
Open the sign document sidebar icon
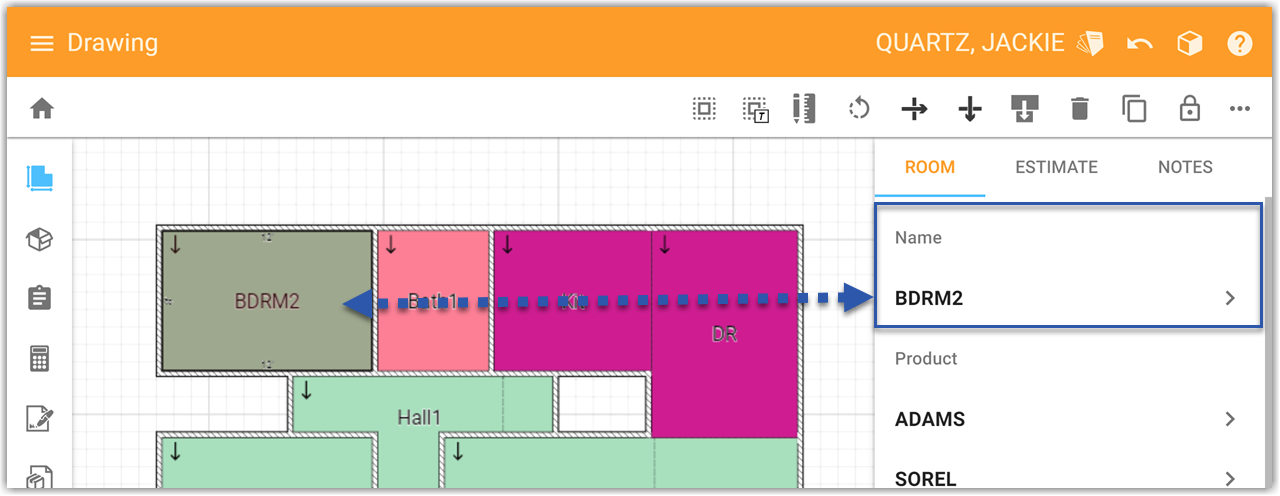coord(40,419)
